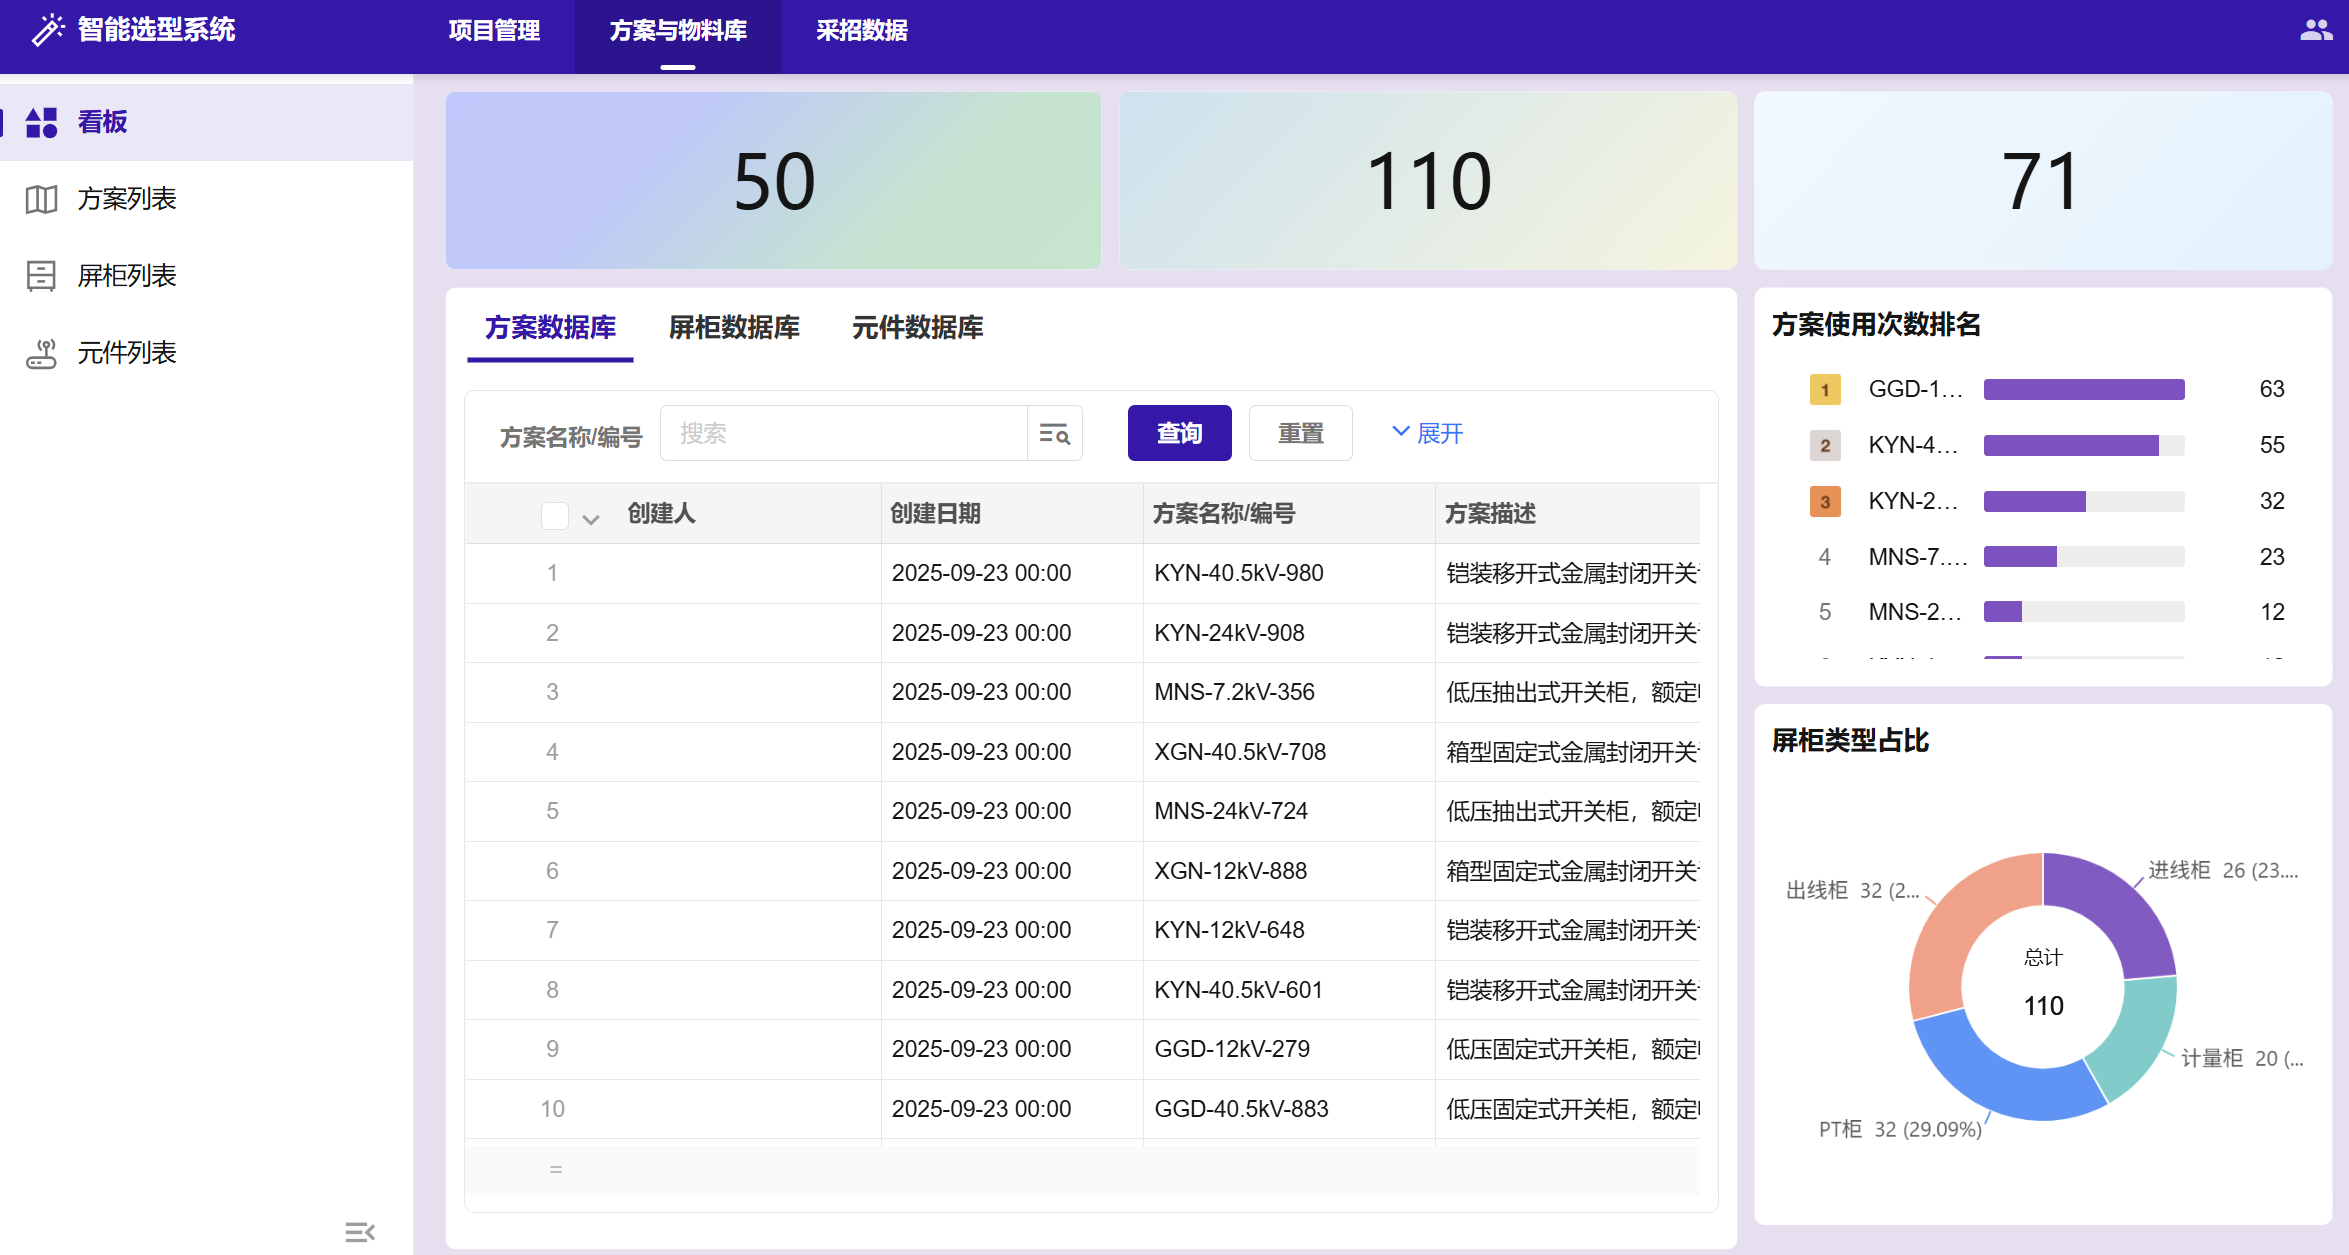Screen dimensions: 2349x1255
Task: Click the 屏柜列表 cabinet icon
Action: (41, 276)
